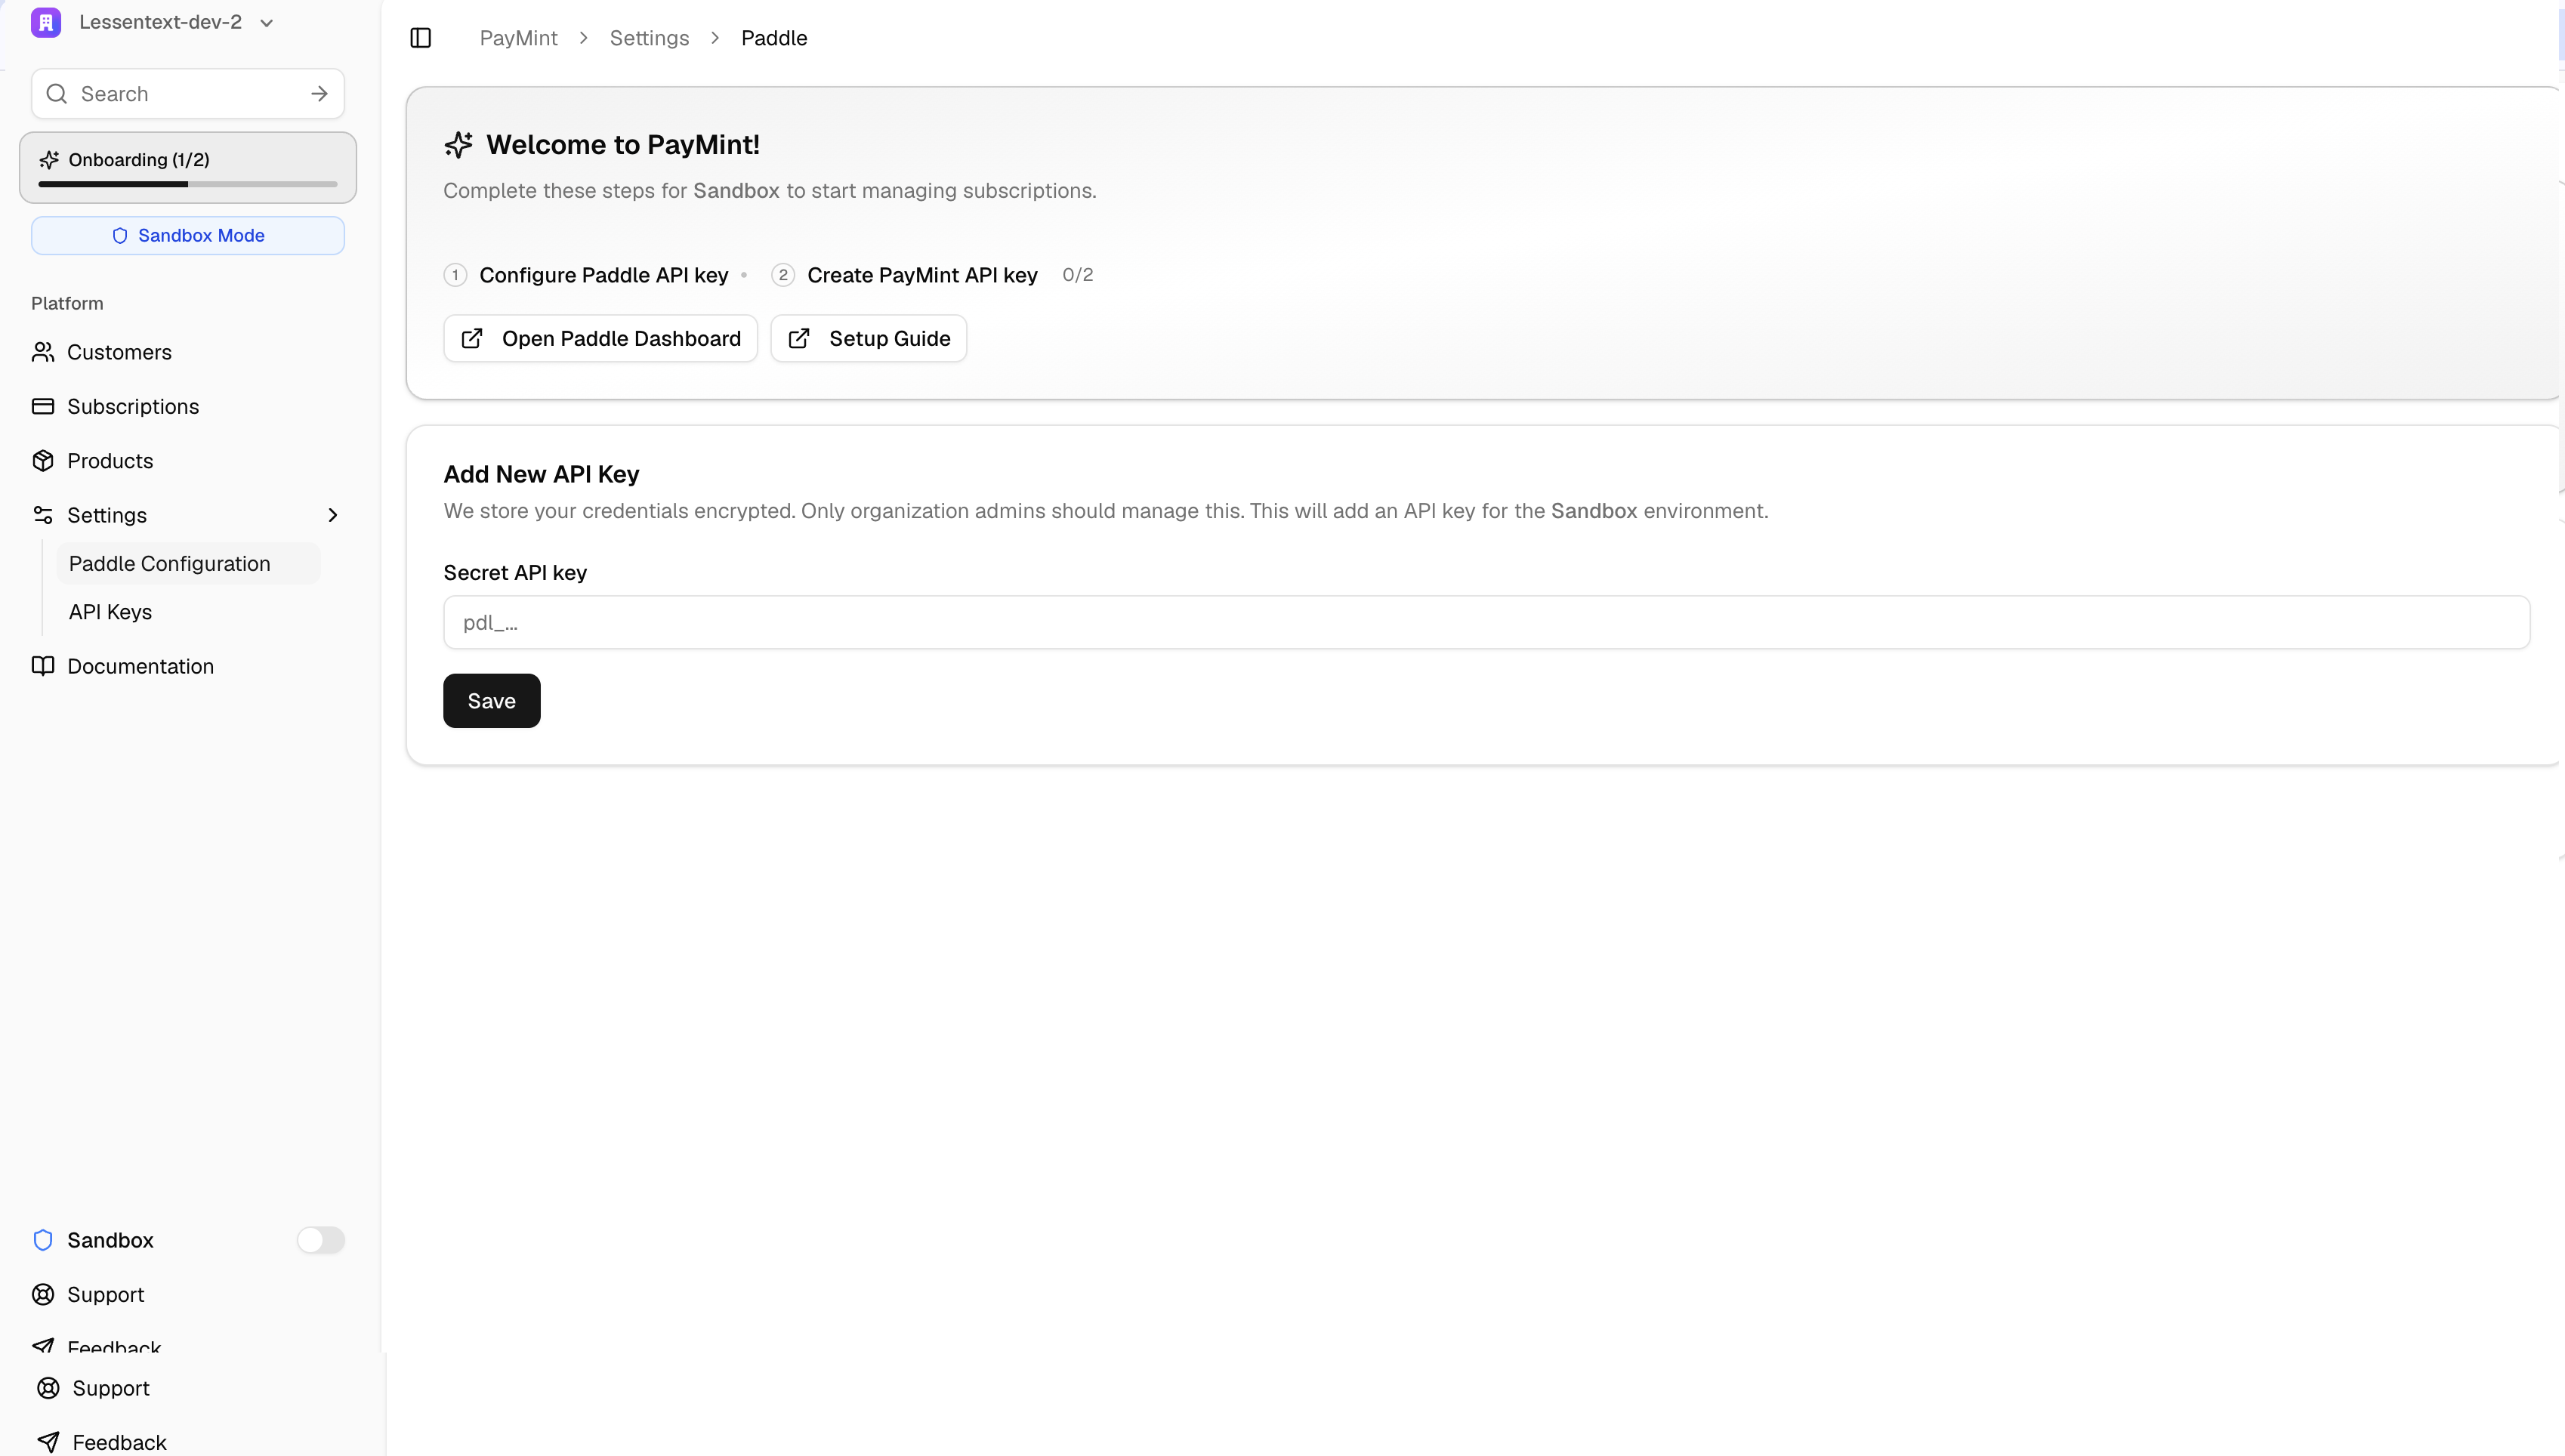Screen dimensions: 2565x1456
Task: Toggle the Sandbox mode switch
Action: (321, 1240)
